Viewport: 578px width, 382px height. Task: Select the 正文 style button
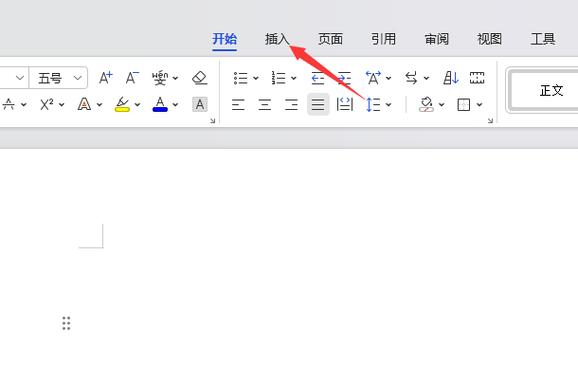coord(544,90)
